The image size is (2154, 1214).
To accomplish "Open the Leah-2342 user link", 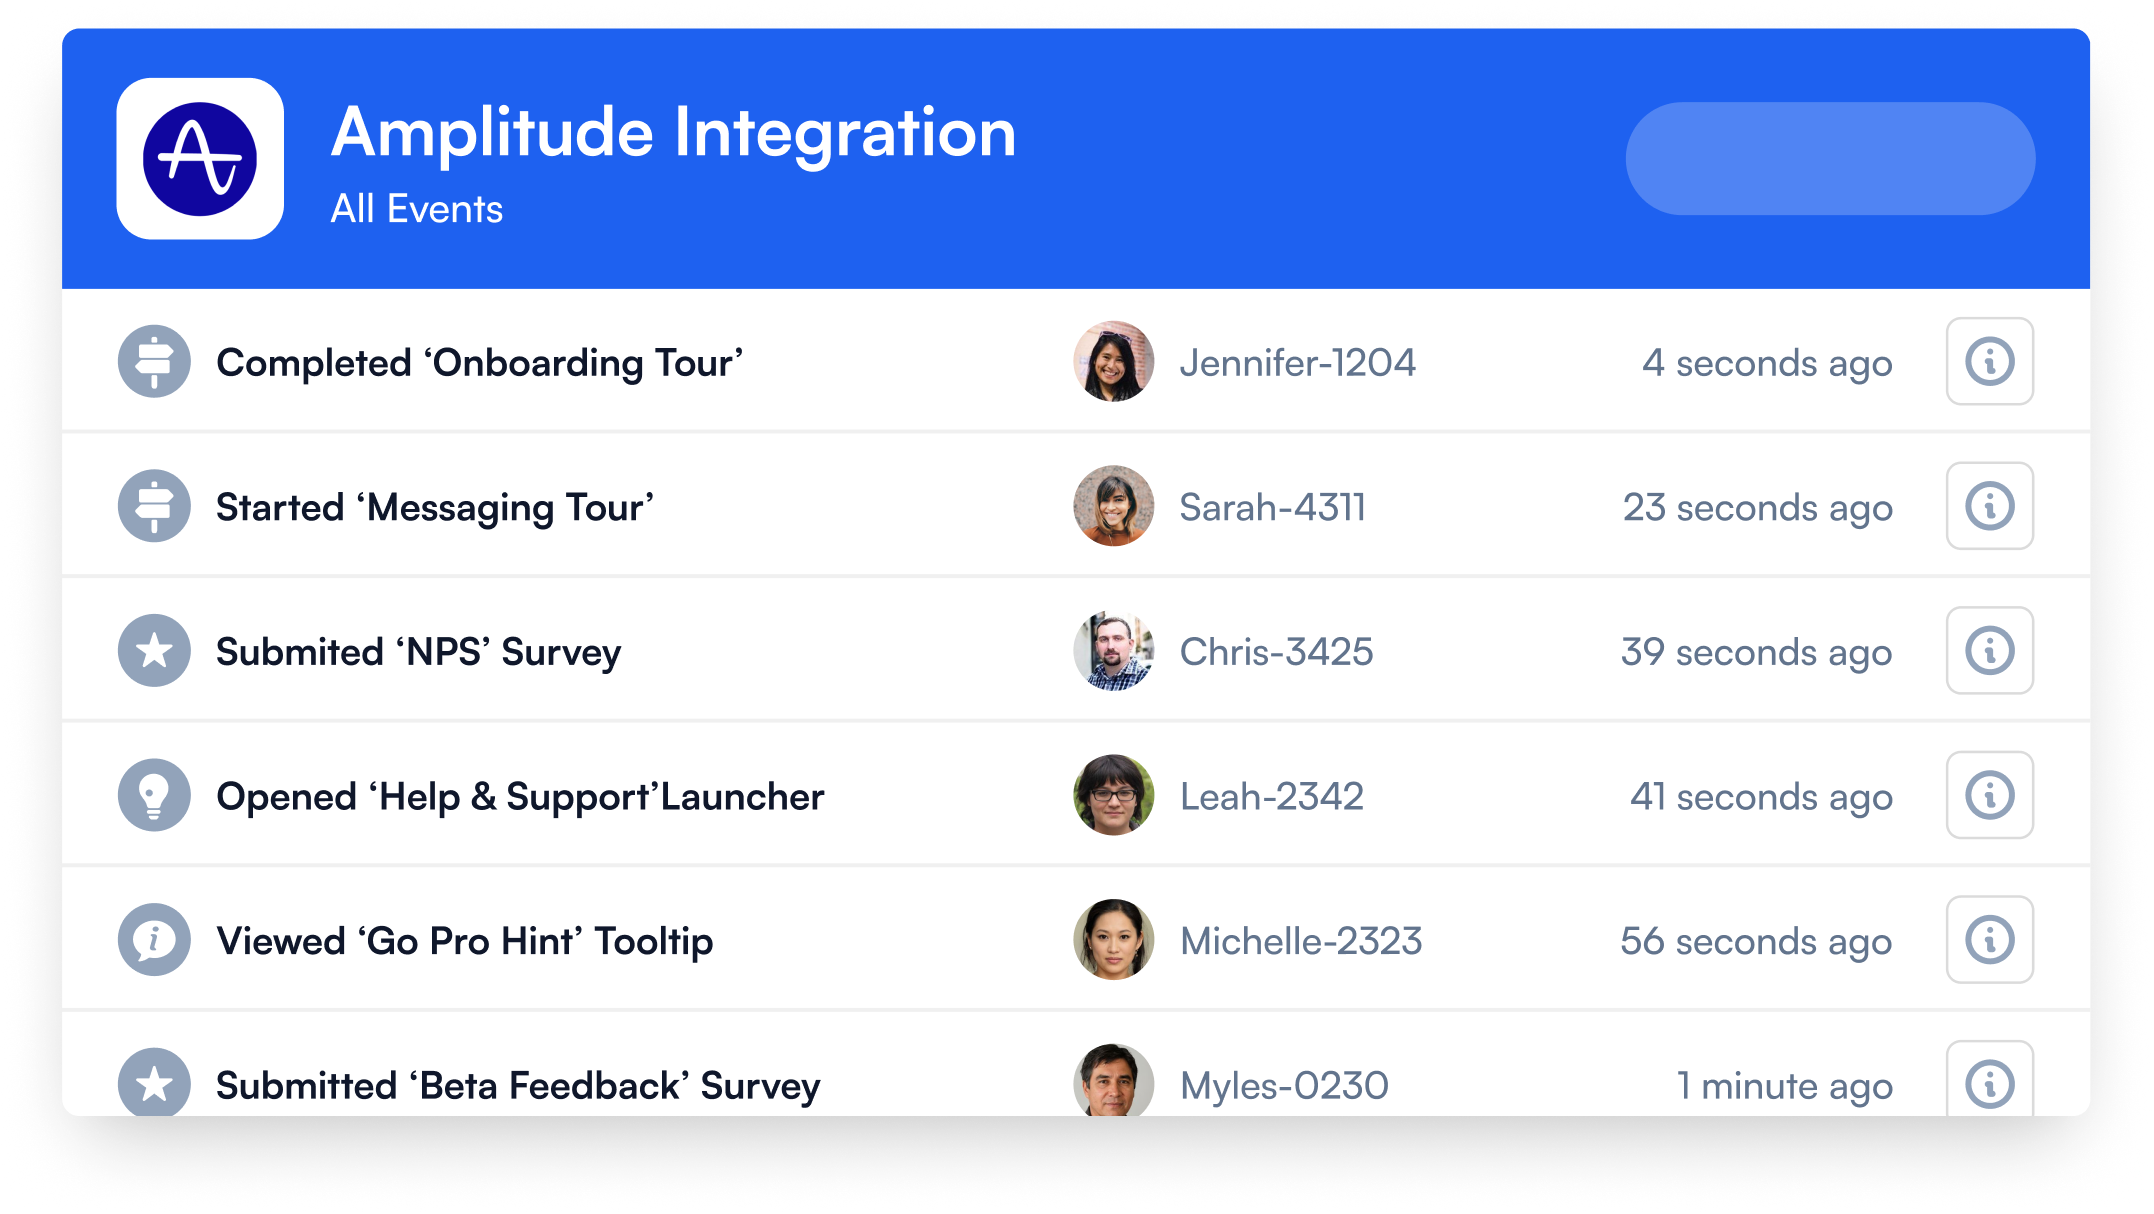I will pos(1271,797).
